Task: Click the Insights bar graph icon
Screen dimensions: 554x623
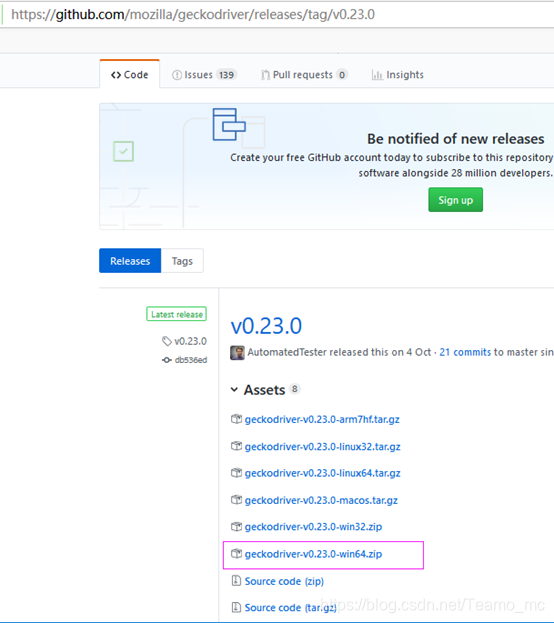Action: tap(377, 75)
